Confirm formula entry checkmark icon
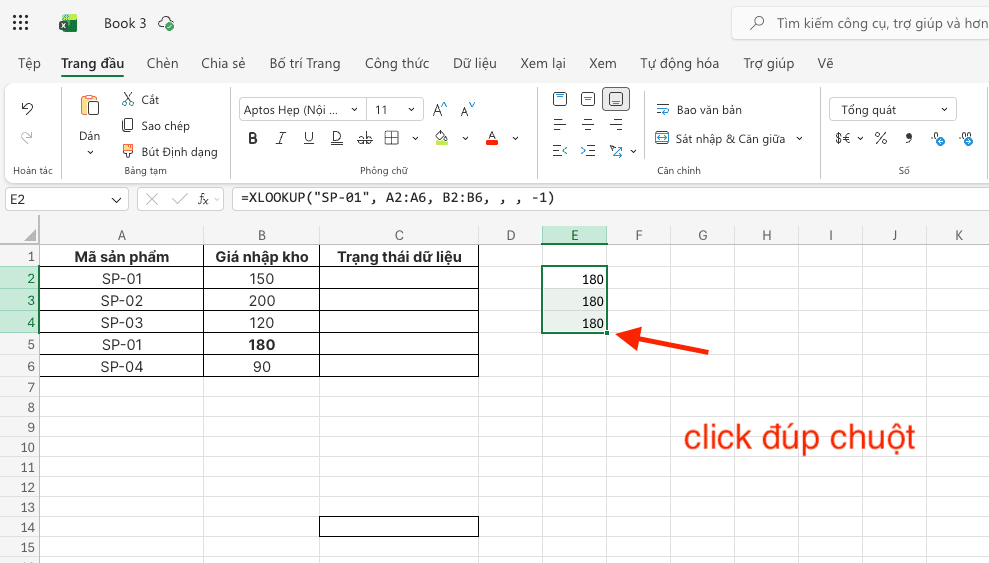Image resolution: width=989 pixels, height=563 pixels. (x=179, y=199)
